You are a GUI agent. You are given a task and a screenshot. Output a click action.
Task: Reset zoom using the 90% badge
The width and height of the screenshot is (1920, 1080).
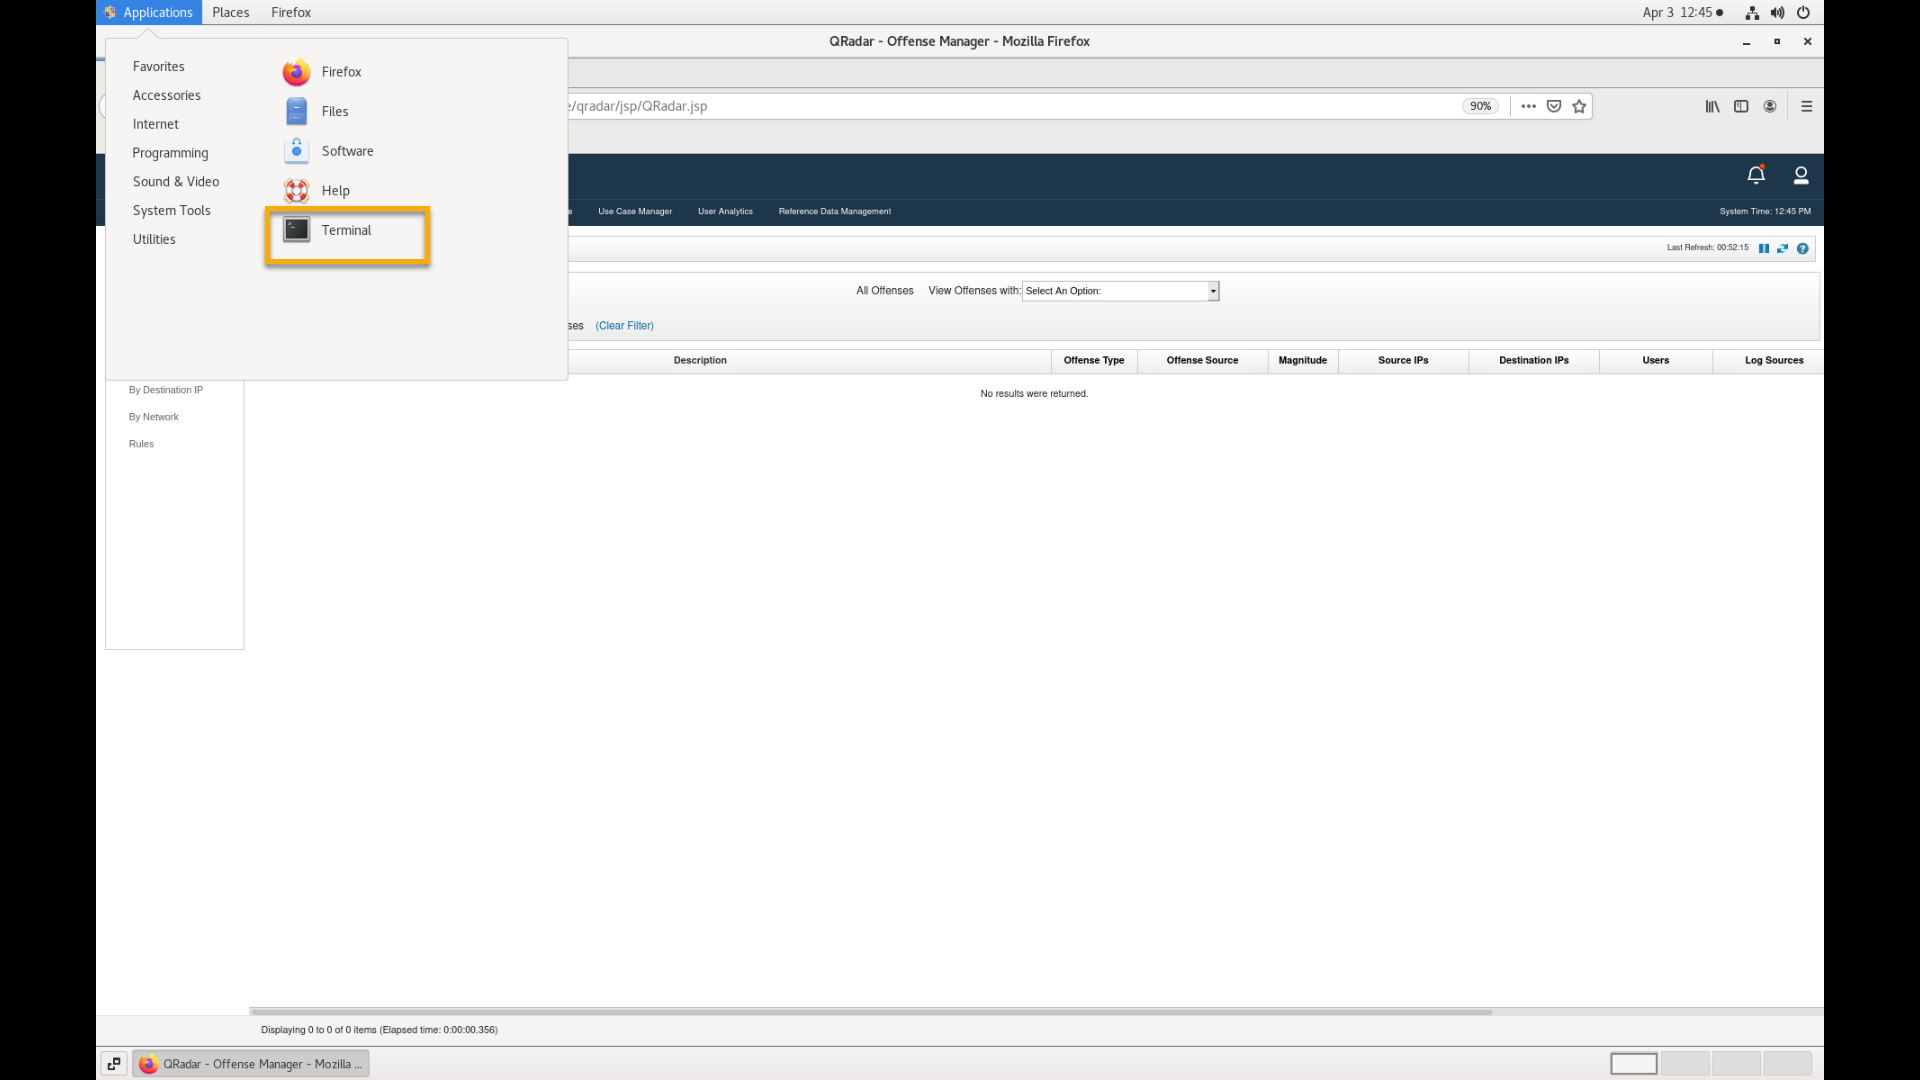pyautogui.click(x=1480, y=106)
